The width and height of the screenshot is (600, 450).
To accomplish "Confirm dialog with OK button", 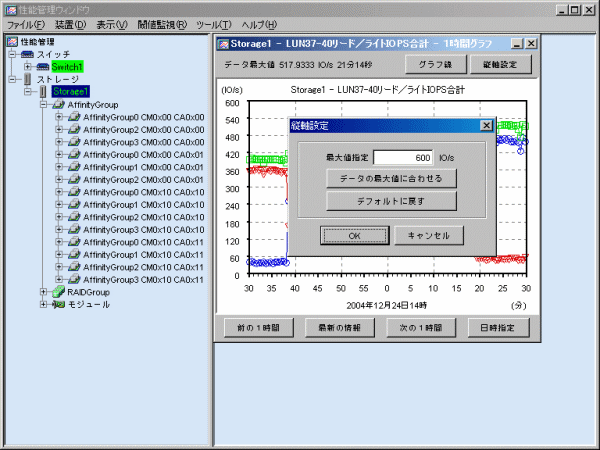I will click(x=354, y=235).
